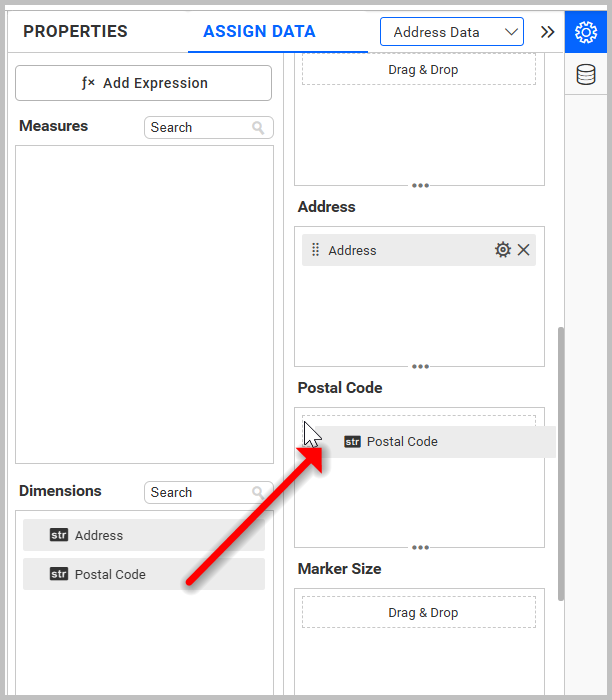Remove the Address field with X icon
This screenshot has height=700, width=612.
click(x=524, y=250)
